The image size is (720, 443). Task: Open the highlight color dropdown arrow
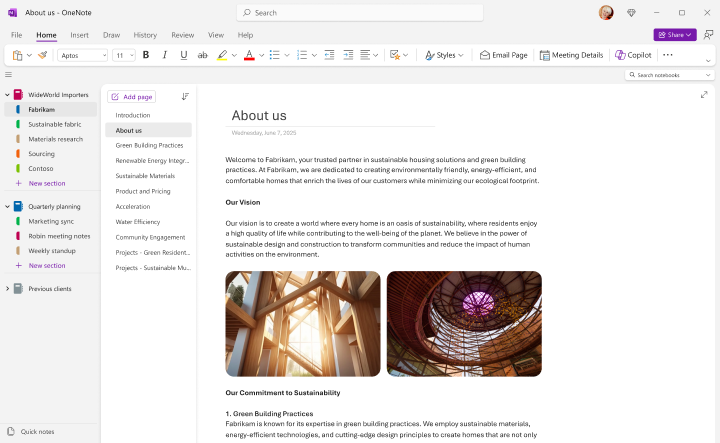(x=234, y=56)
